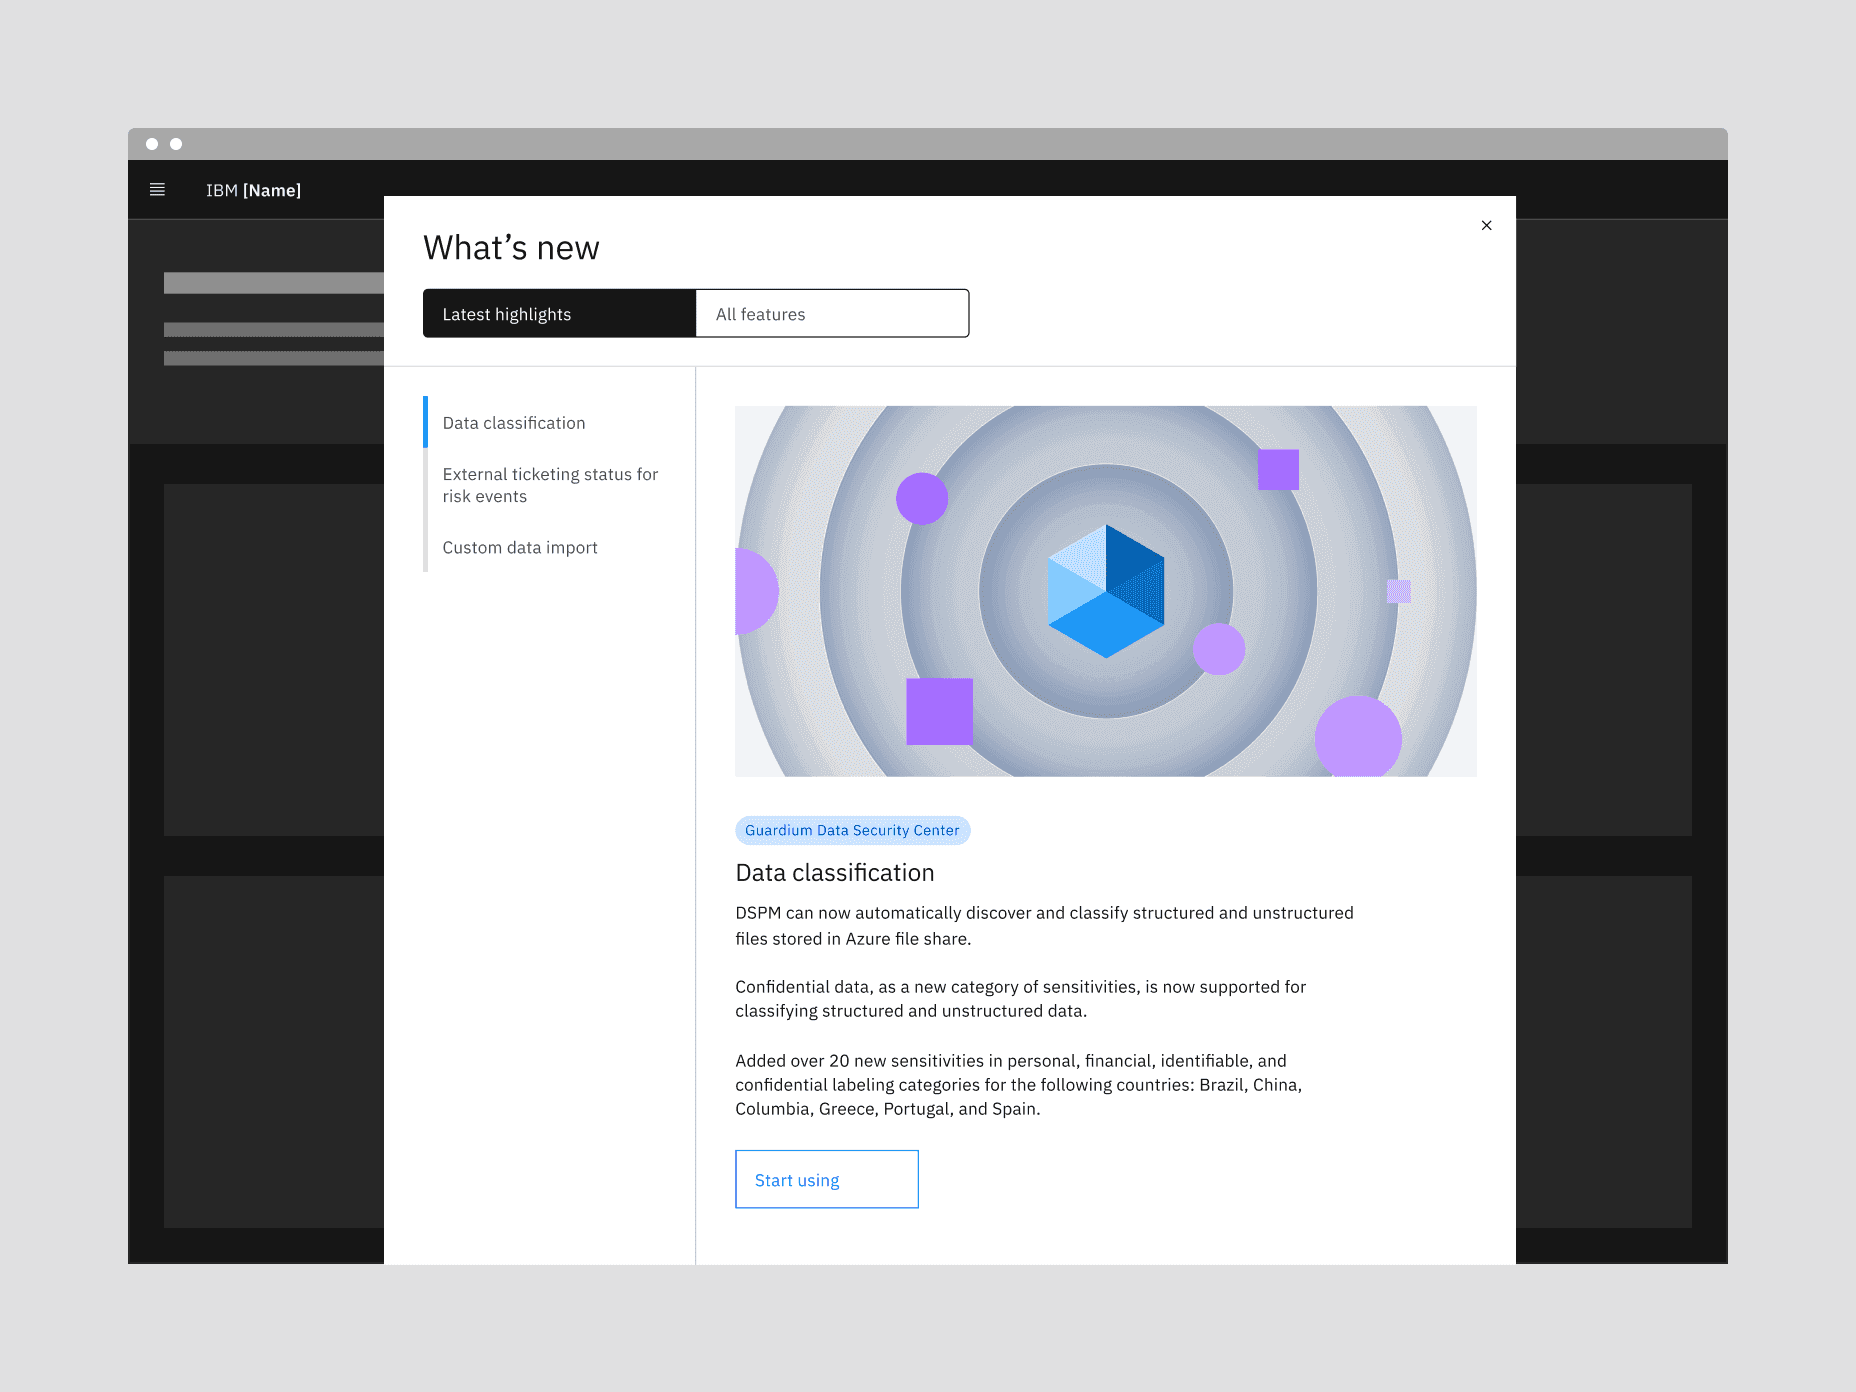The image size is (1856, 1392).
Task: Open the hamburger navigation menu
Action: [157, 190]
